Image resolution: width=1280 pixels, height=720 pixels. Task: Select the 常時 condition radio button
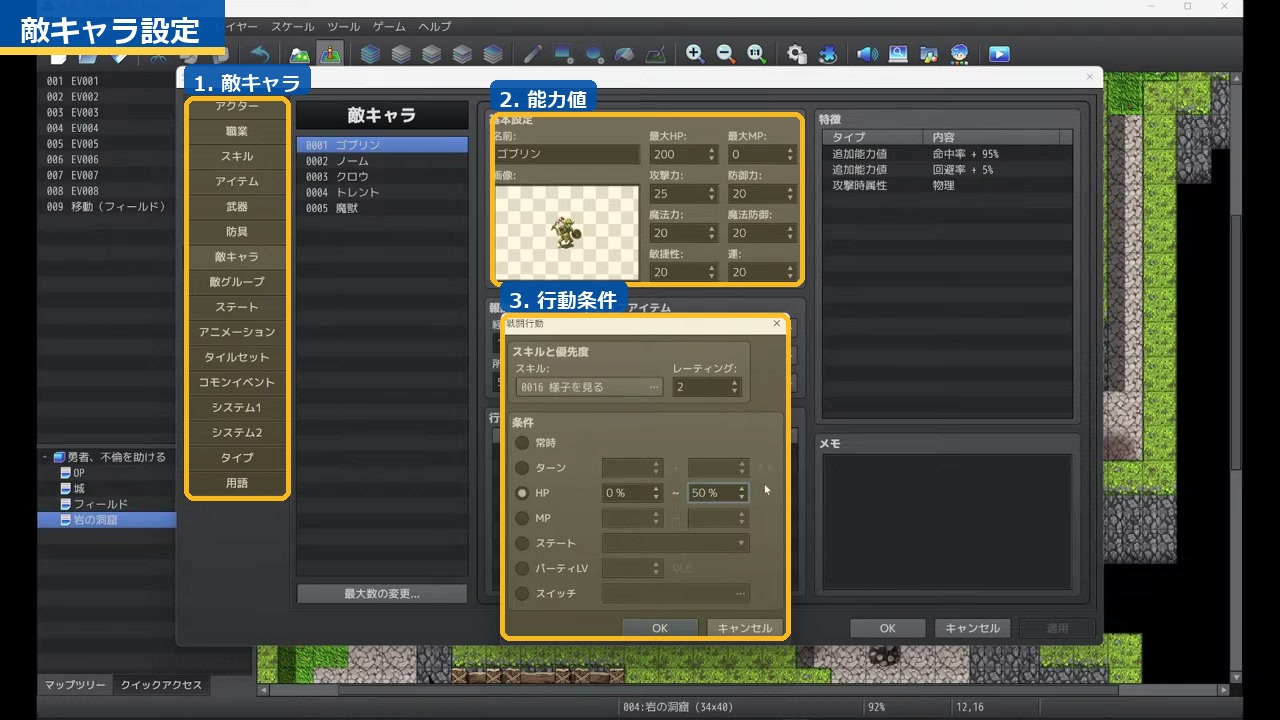(522, 443)
